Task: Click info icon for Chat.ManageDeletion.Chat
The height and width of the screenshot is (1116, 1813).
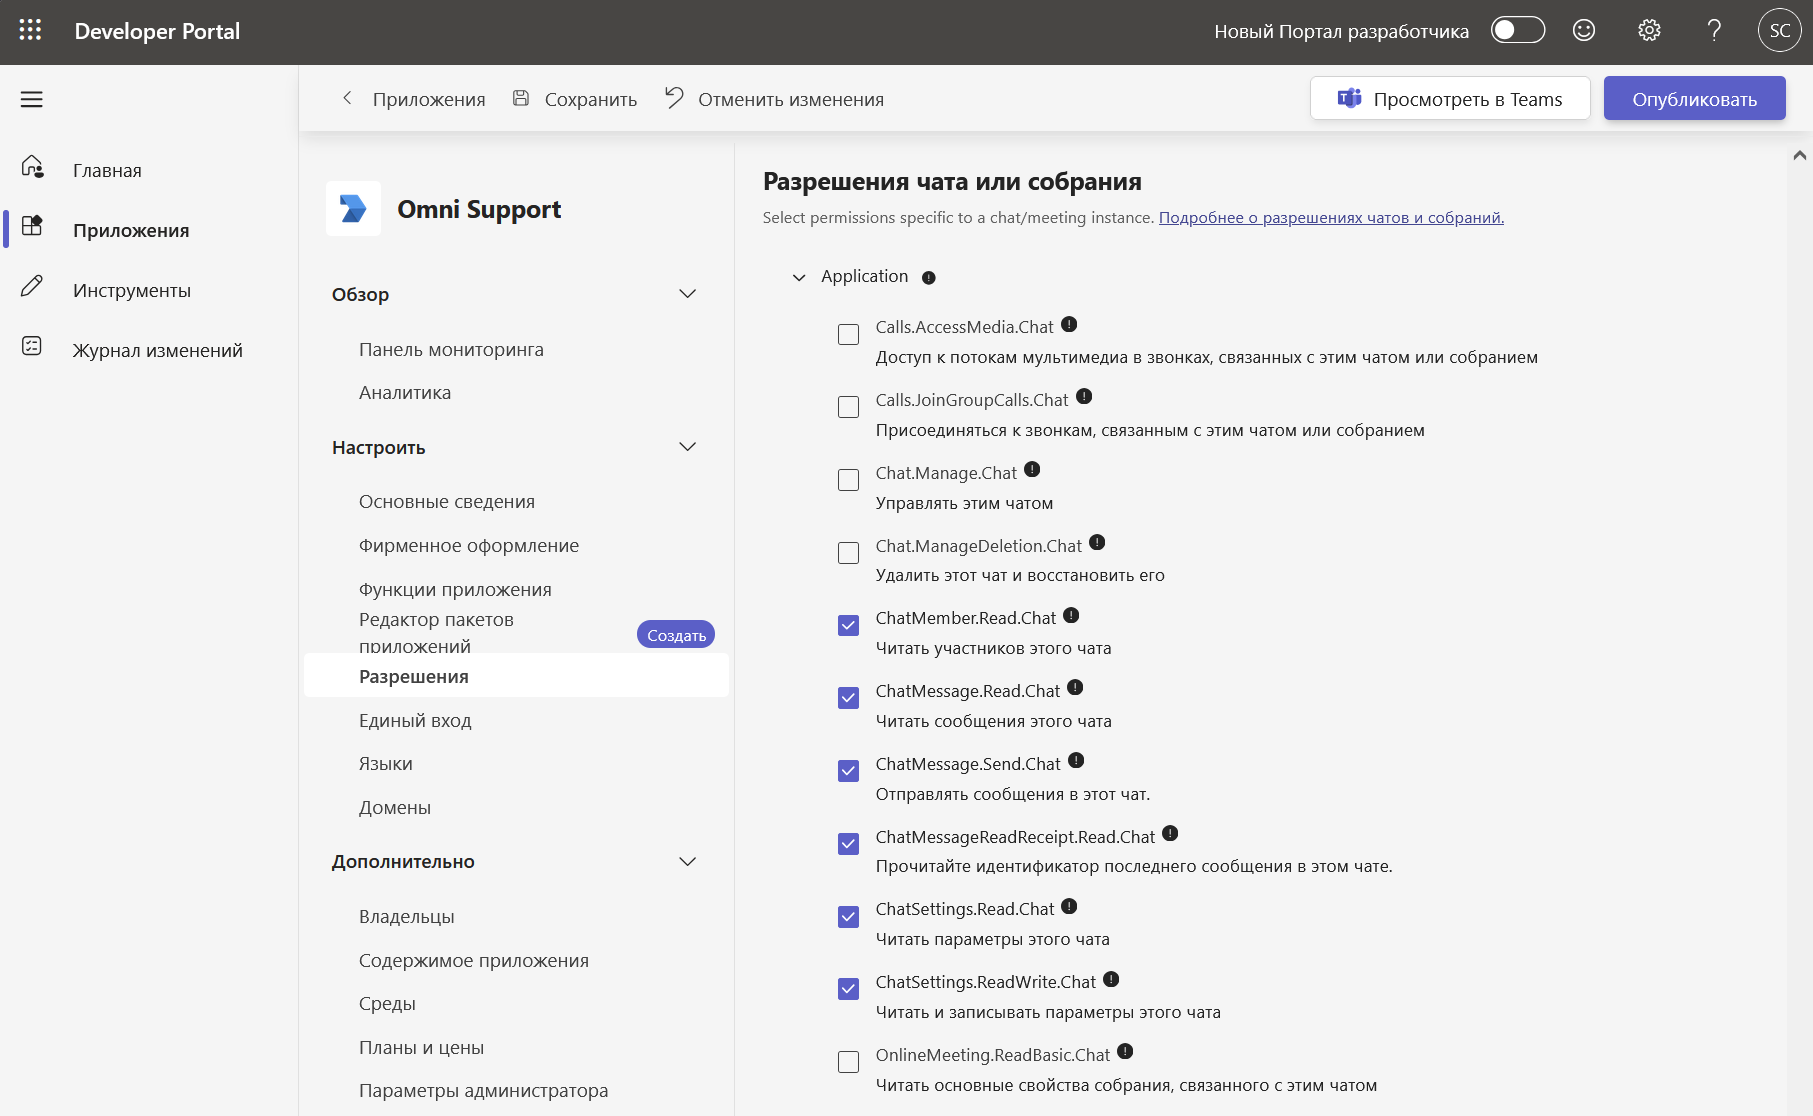Action: pos(1097,543)
